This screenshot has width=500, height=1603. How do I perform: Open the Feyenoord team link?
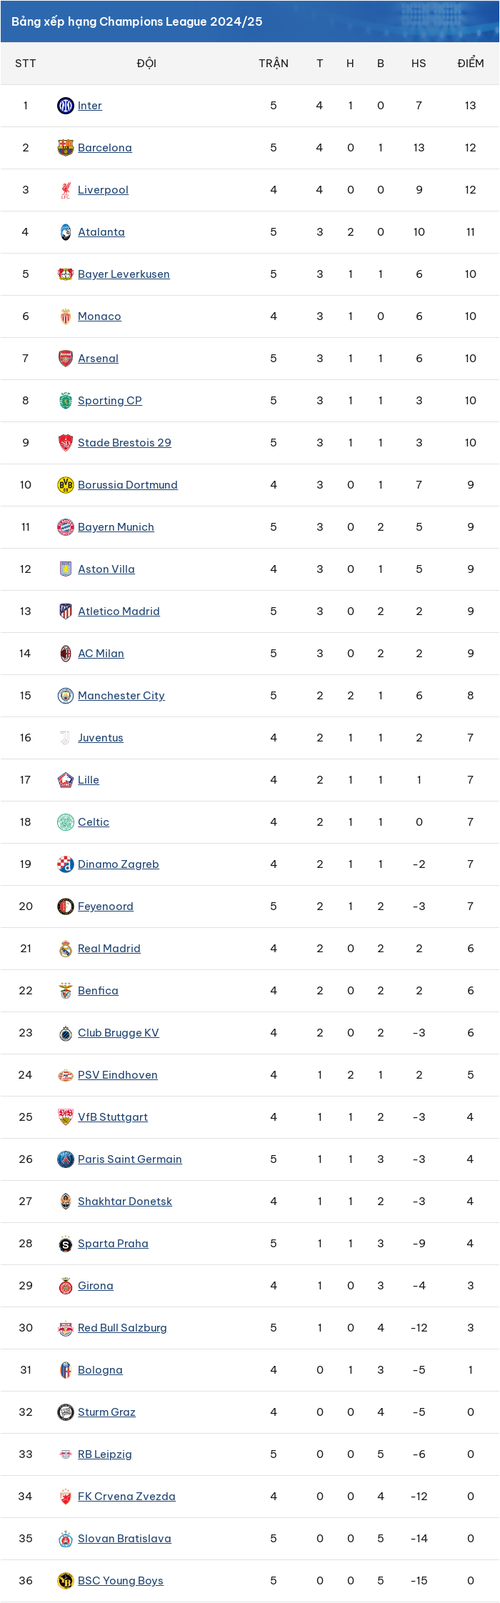pos(105,906)
